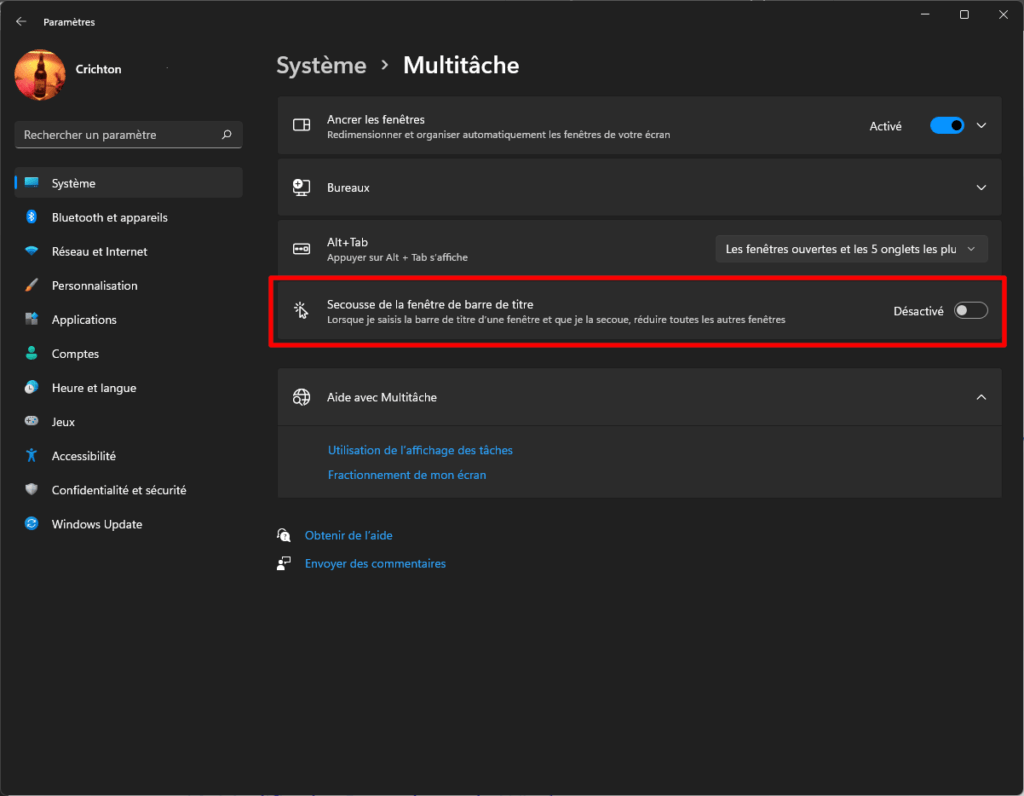
Task: Open Réseau et Internet section
Action: pyautogui.click(x=99, y=252)
